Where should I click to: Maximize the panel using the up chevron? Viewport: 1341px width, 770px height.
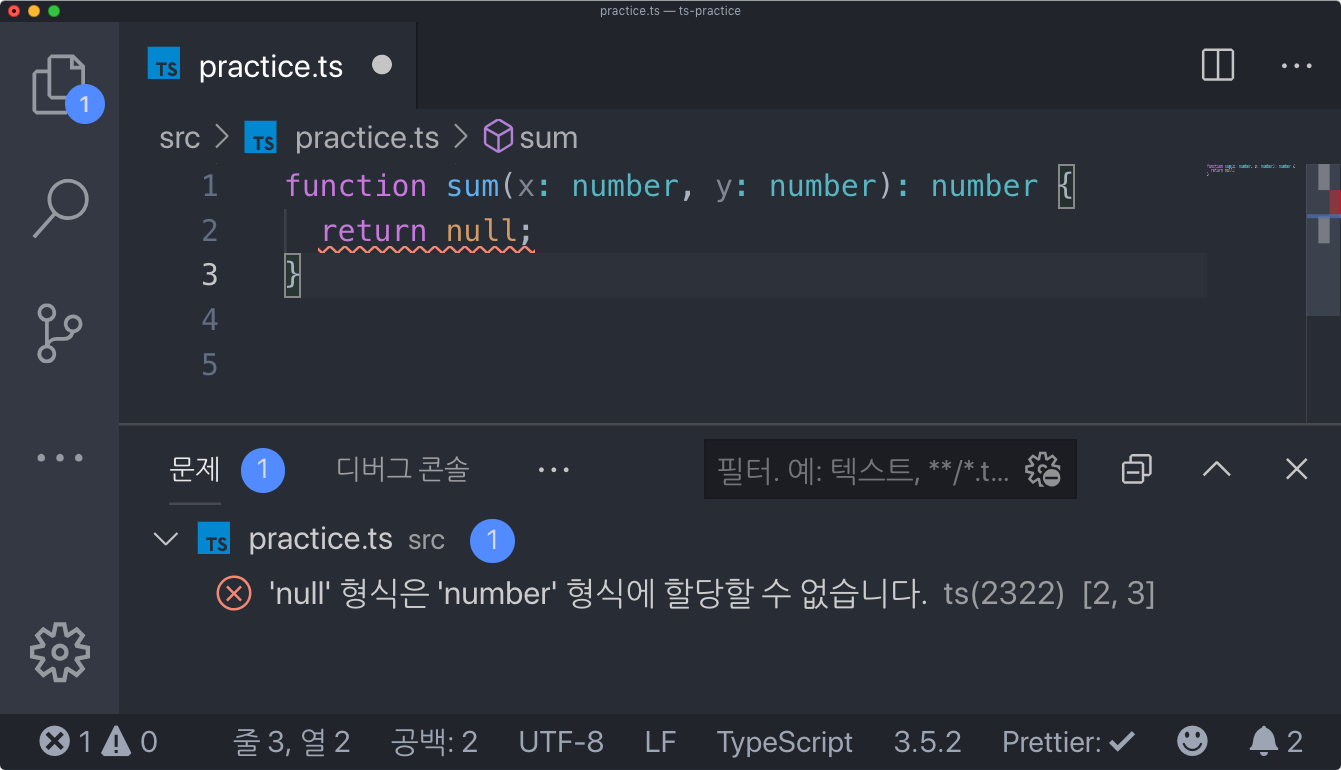[1216, 469]
